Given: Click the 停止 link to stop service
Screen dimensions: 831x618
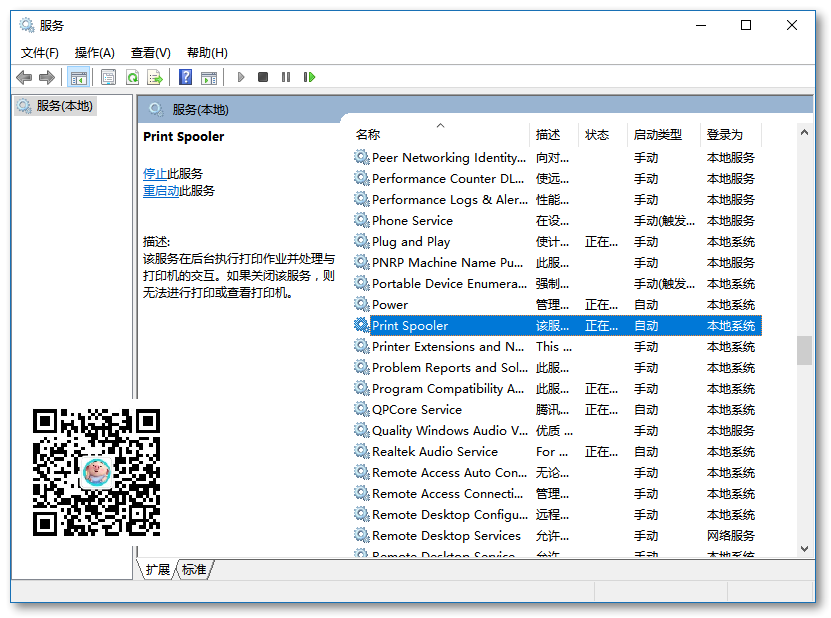Looking at the screenshot, I should [155, 173].
